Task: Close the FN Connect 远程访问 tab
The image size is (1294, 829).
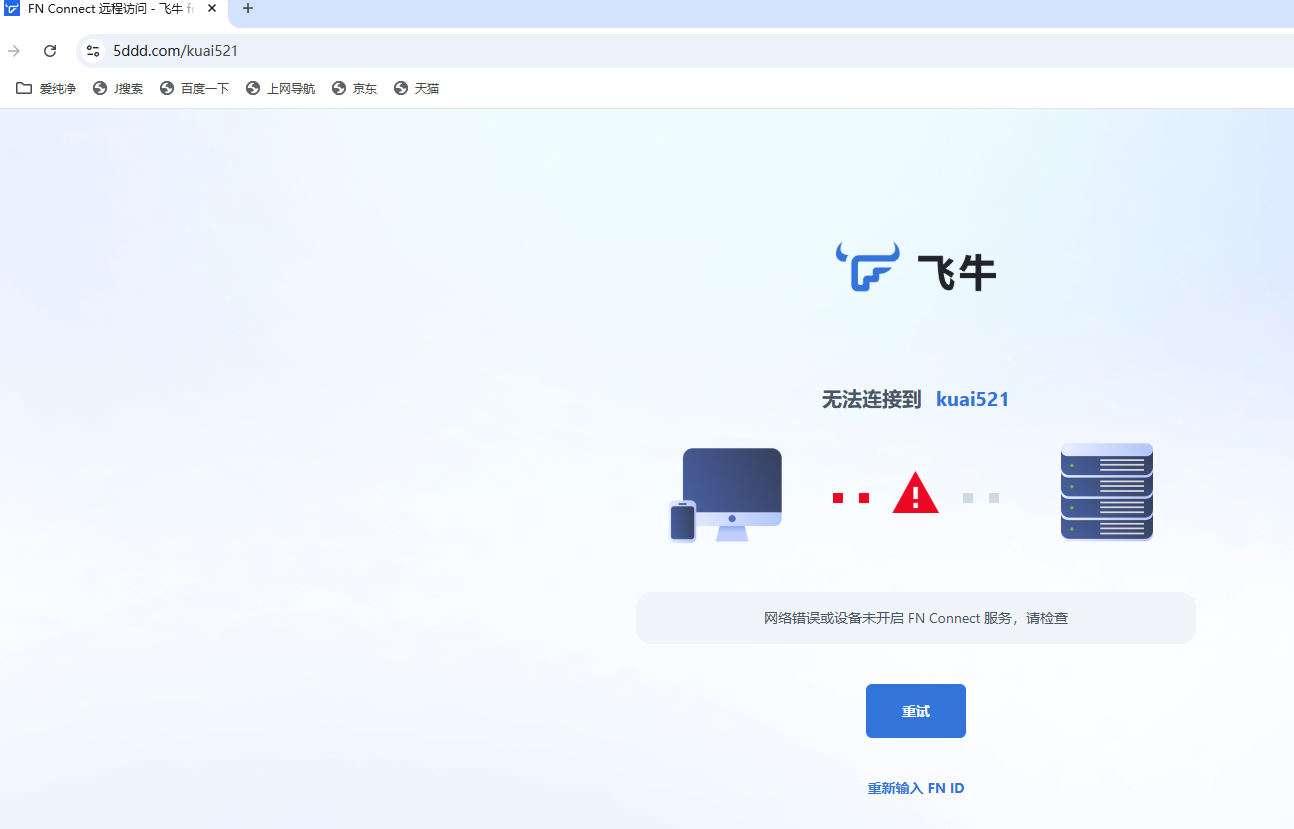Action: point(212,9)
